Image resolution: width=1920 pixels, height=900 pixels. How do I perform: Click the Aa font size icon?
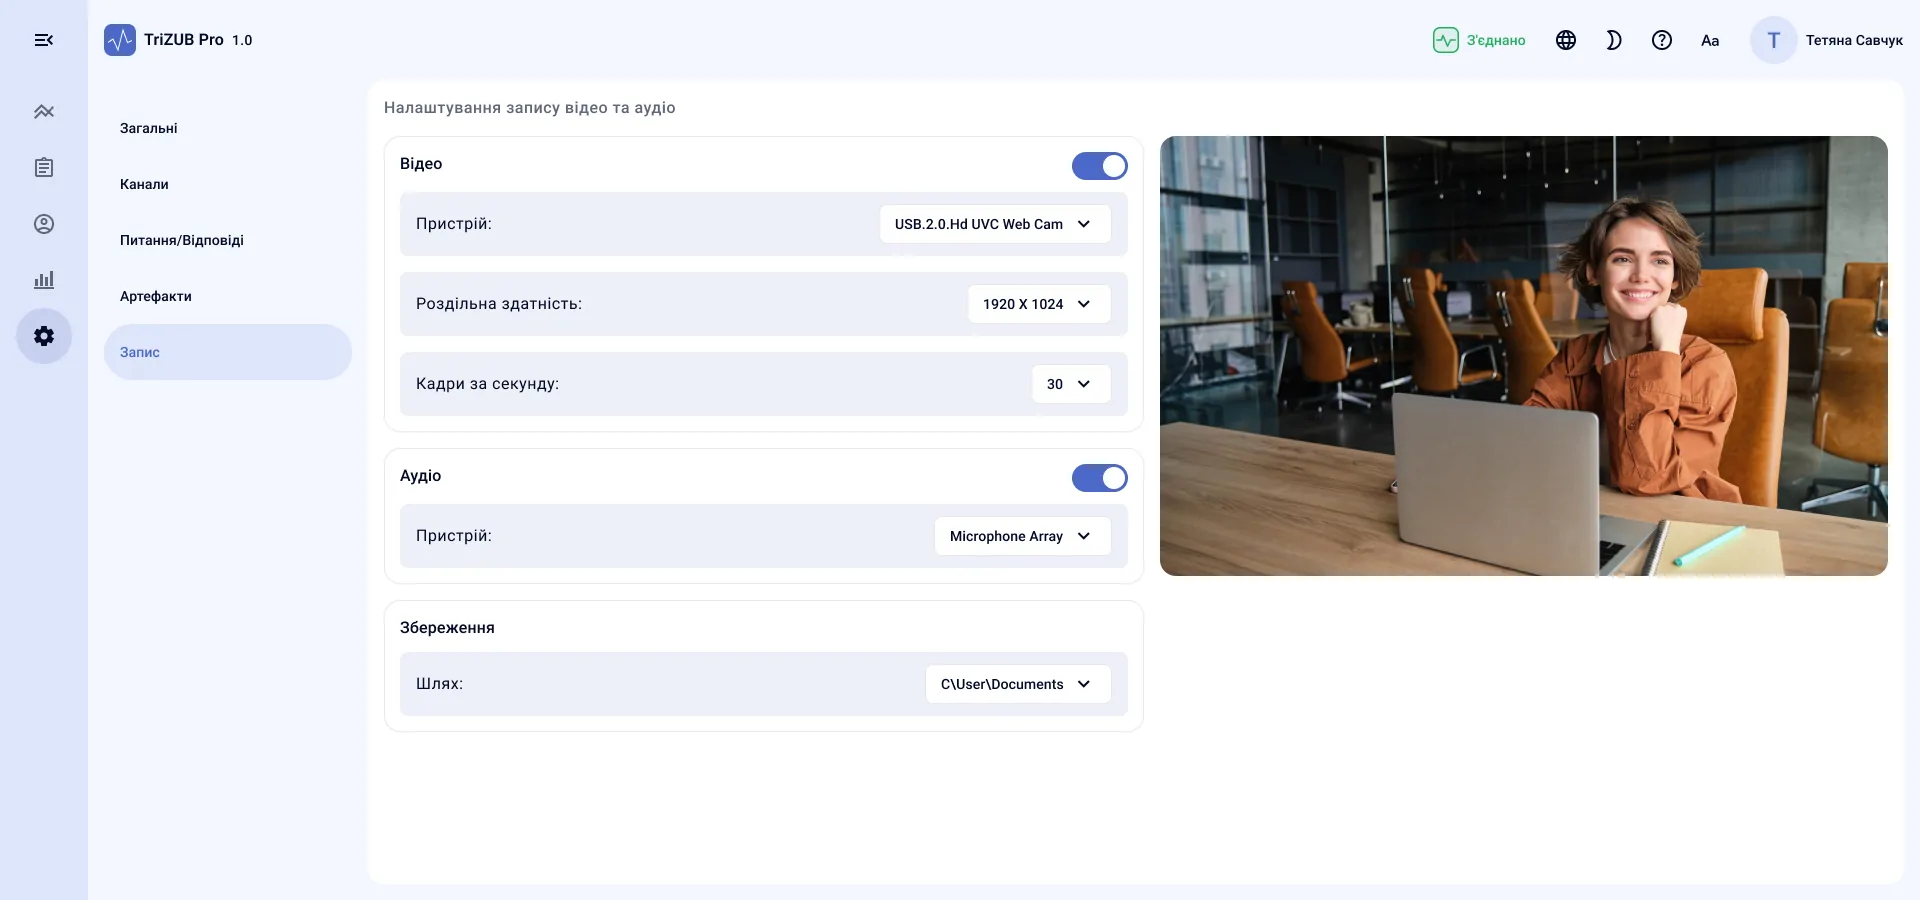tap(1710, 40)
